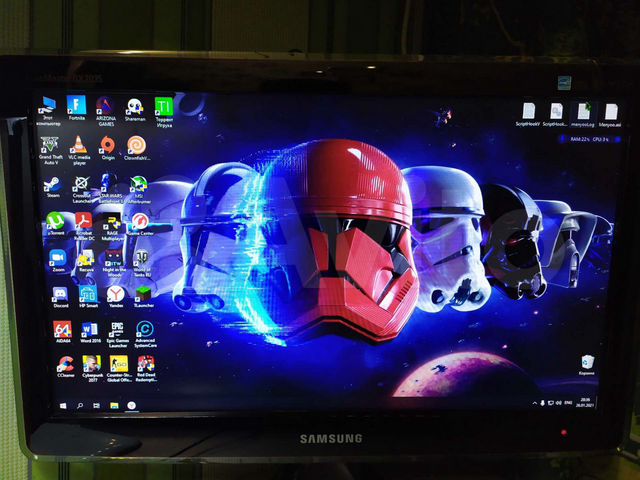Select the Cyberpunk 2077 desktop icon

pos(90,364)
